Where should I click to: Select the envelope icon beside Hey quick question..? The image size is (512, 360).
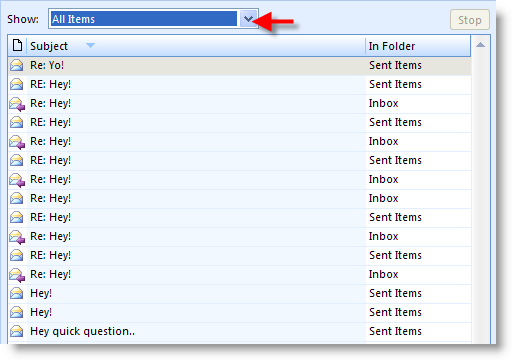coord(16,331)
